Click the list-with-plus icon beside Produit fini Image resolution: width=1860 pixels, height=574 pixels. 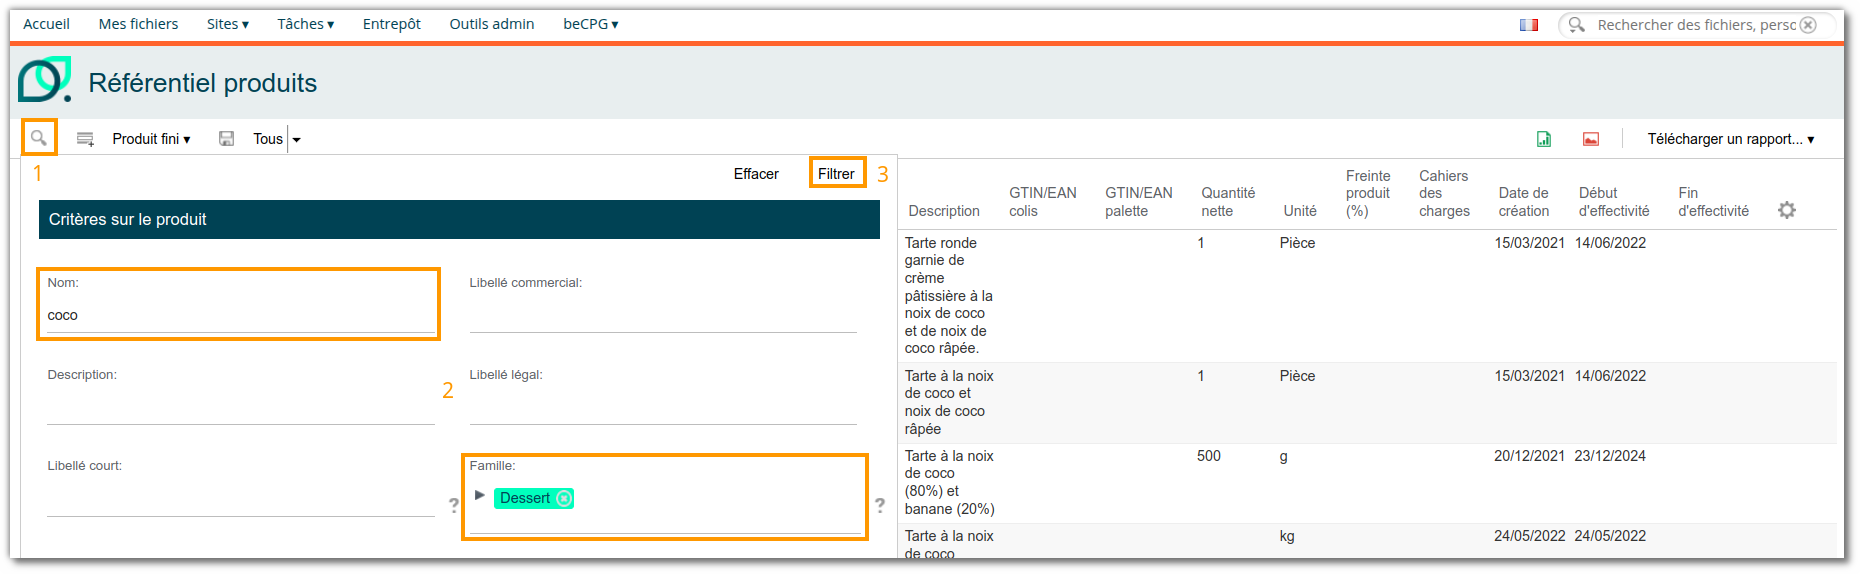pos(86,139)
